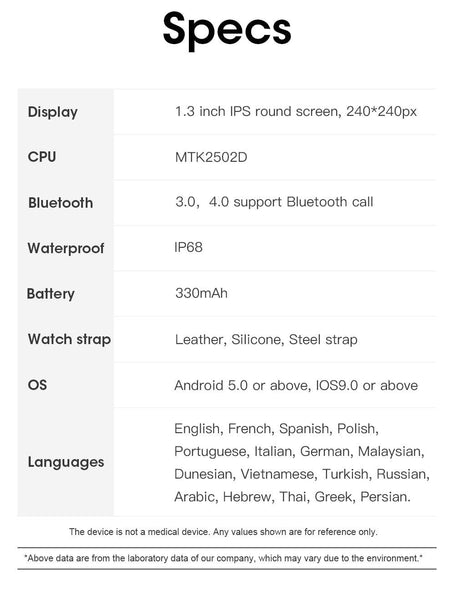Select the Watch strap row label
The width and height of the screenshot is (455, 600).
69,339
